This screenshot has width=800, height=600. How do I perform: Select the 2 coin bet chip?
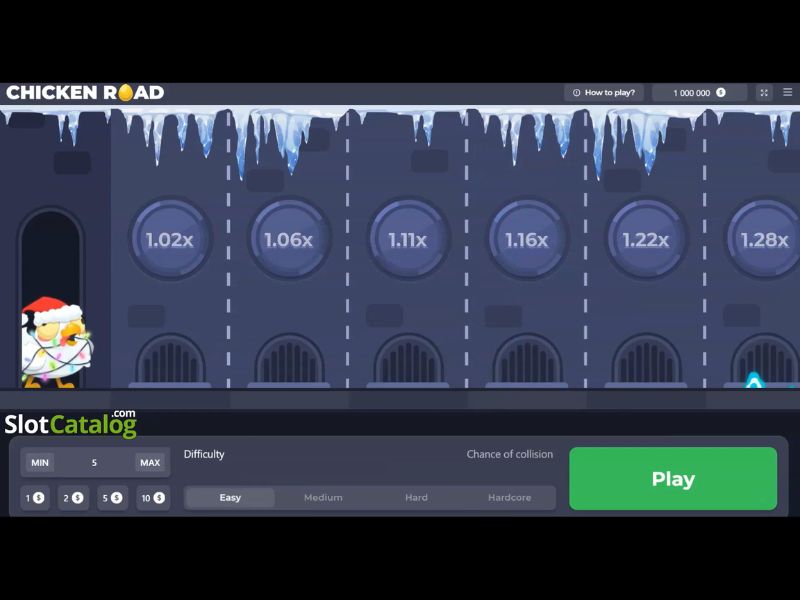pos(73,498)
